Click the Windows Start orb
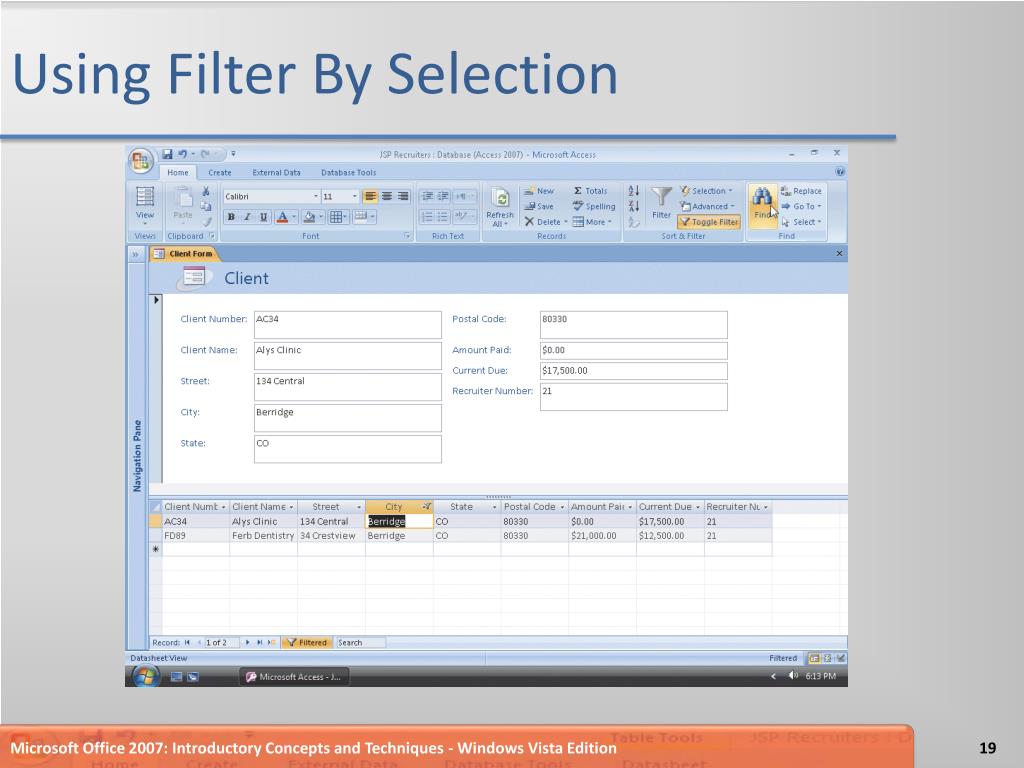Viewport: 1024px width, 768px height. click(145, 677)
